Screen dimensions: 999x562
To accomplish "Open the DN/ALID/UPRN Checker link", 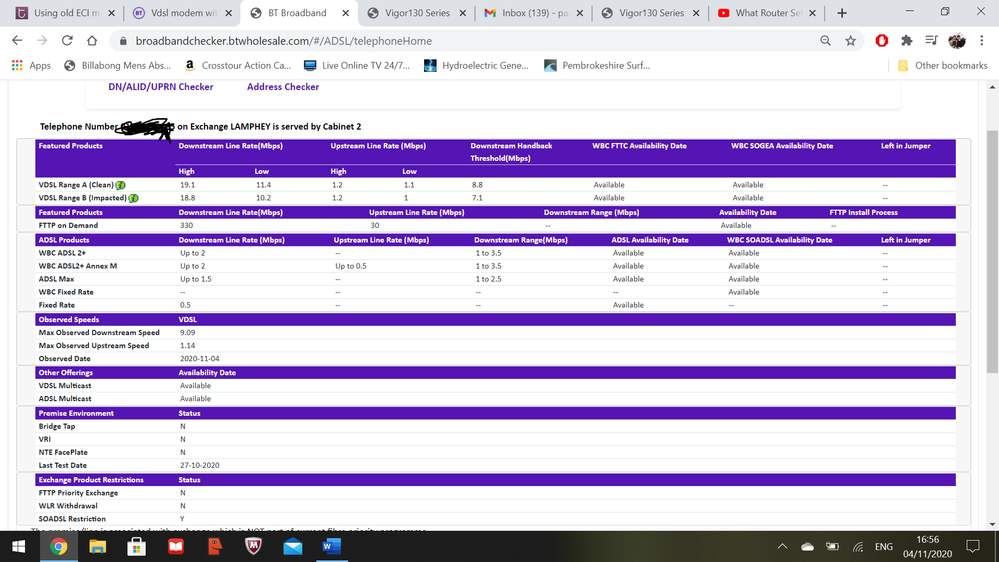I will 161,87.
